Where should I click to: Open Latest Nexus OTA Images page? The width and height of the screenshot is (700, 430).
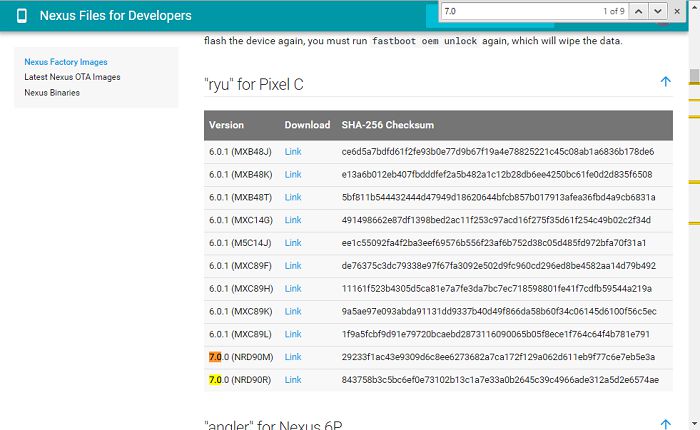(72, 77)
